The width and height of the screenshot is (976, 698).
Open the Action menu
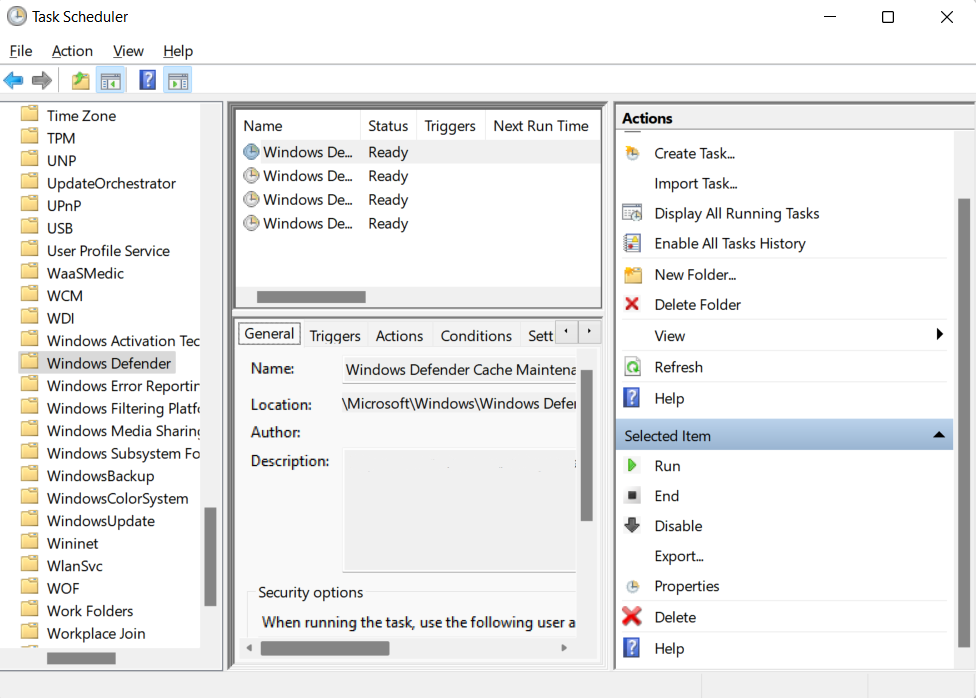[72, 51]
